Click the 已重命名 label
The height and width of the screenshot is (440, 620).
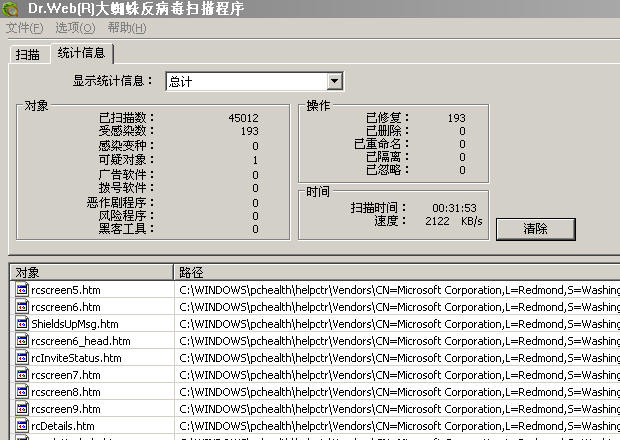pyautogui.click(x=381, y=144)
